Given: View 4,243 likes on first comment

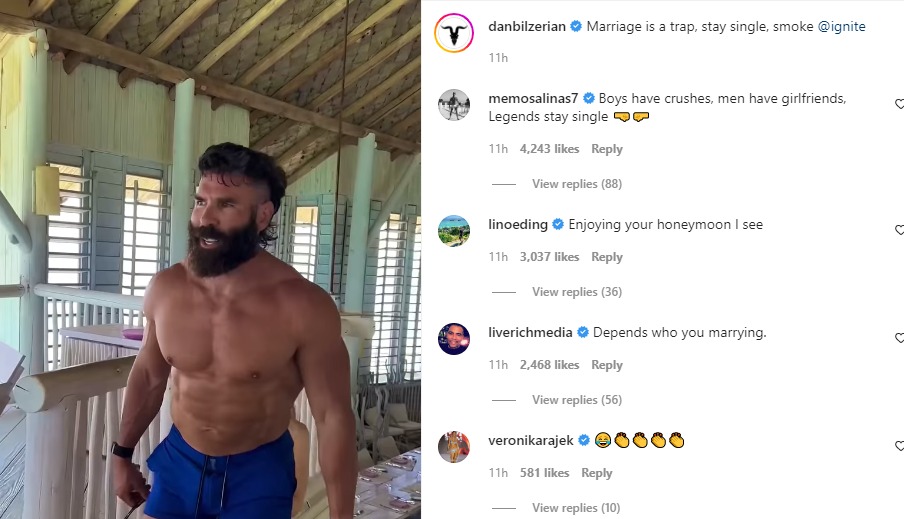Looking at the screenshot, I should click(x=549, y=149).
